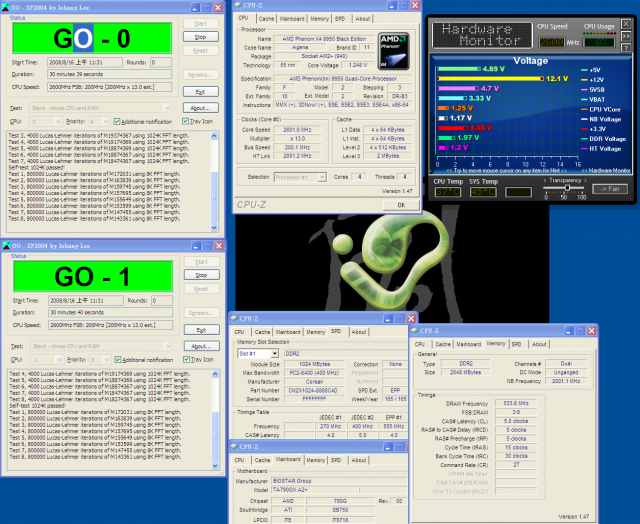Click CPU-Z Mainboard window title icon
Viewport: 640px width, 524px height.
(234, 446)
